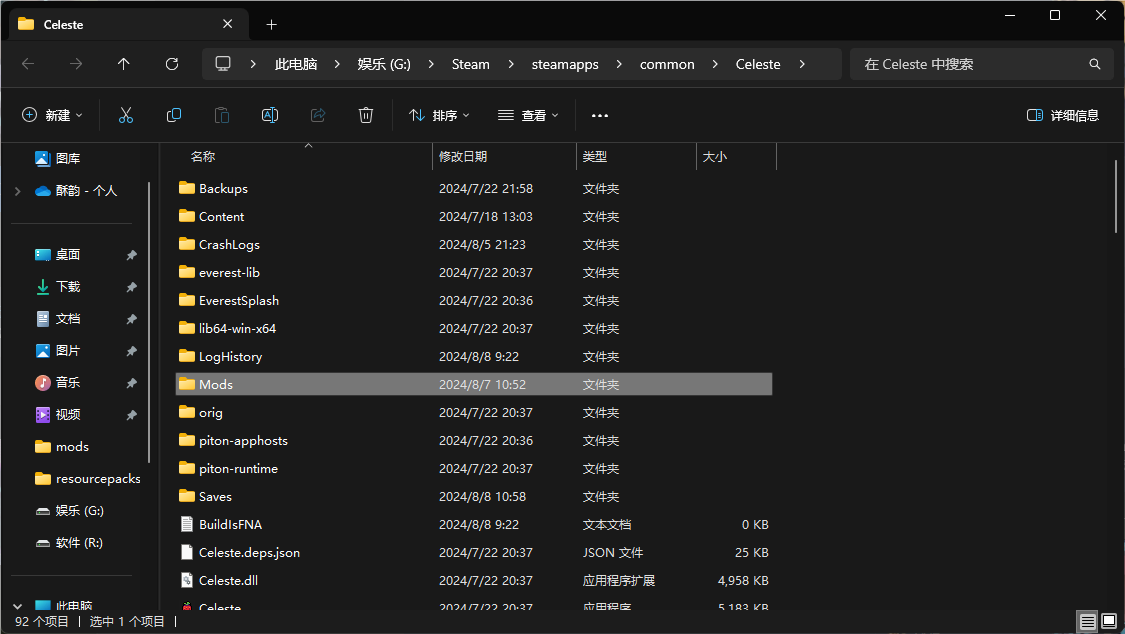Click the Delete trash can icon
The image size is (1125, 634).
(x=366, y=115)
